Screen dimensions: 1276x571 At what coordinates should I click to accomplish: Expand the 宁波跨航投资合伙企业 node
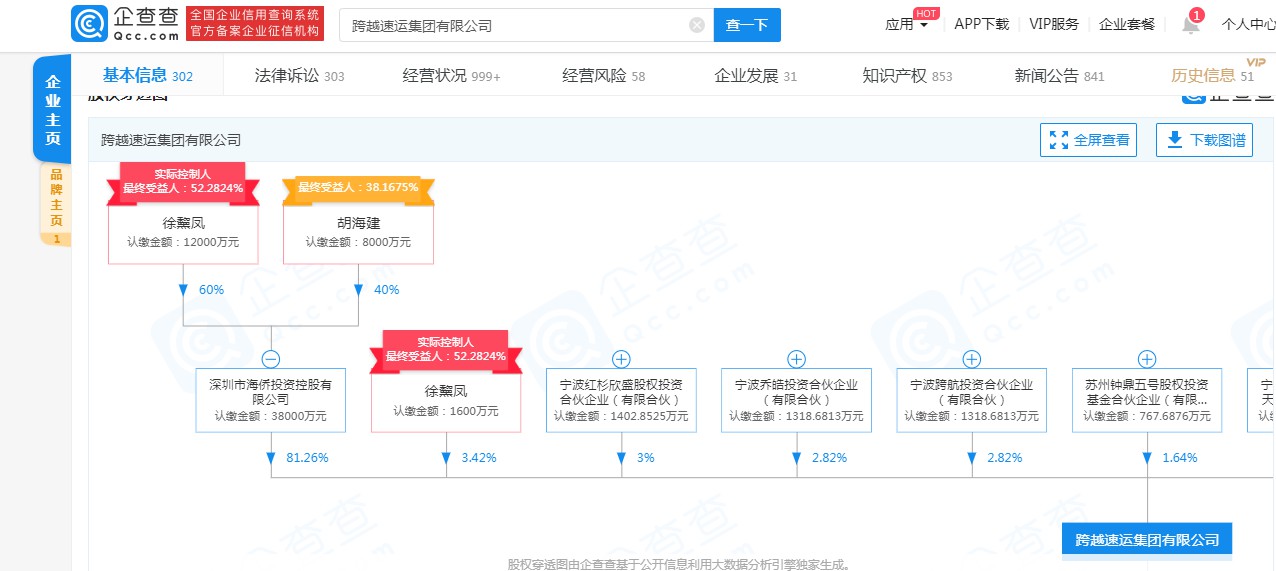point(971,359)
